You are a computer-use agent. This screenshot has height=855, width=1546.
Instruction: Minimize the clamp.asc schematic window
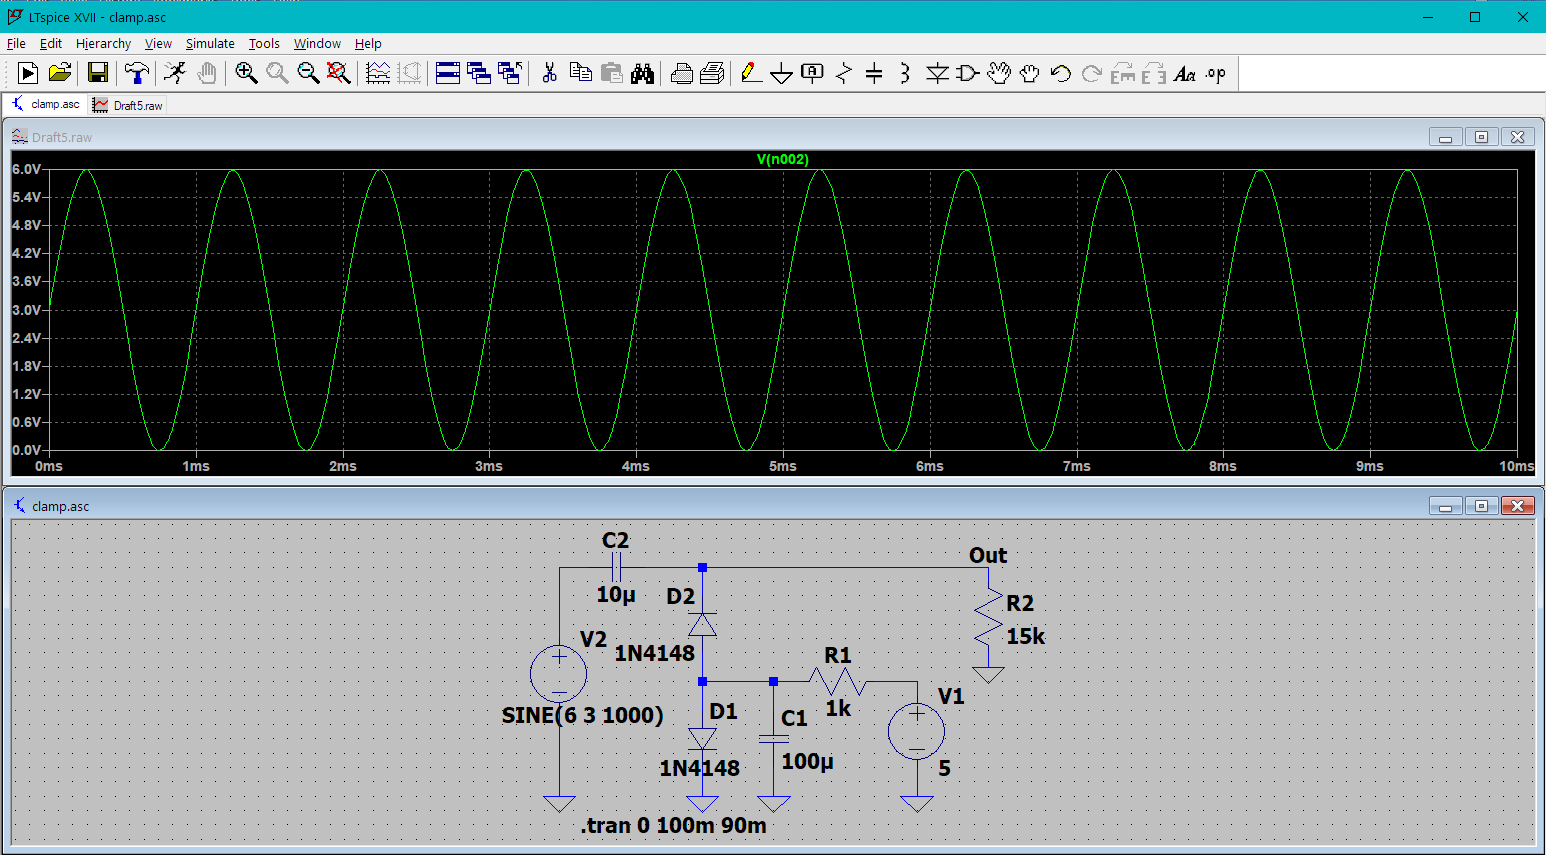click(x=1445, y=506)
